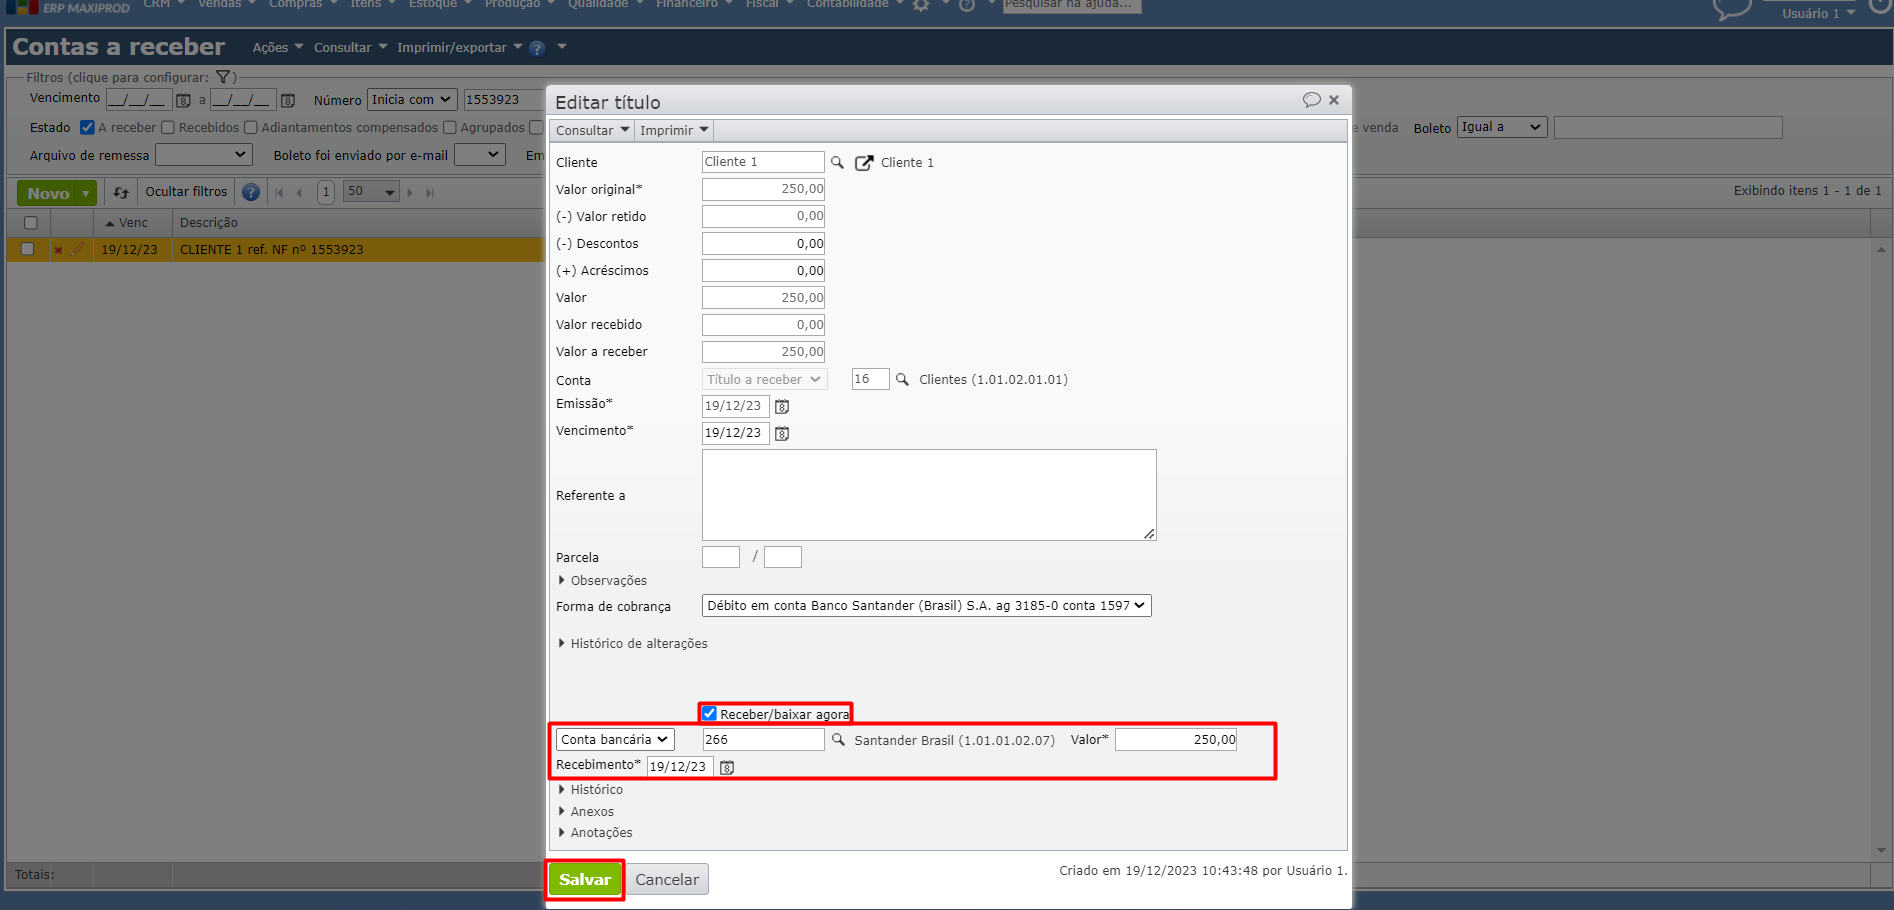Click the pencil edit icon on the CLIENTE 1 row
The image size is (1894, 910).
tap(77, 249)
